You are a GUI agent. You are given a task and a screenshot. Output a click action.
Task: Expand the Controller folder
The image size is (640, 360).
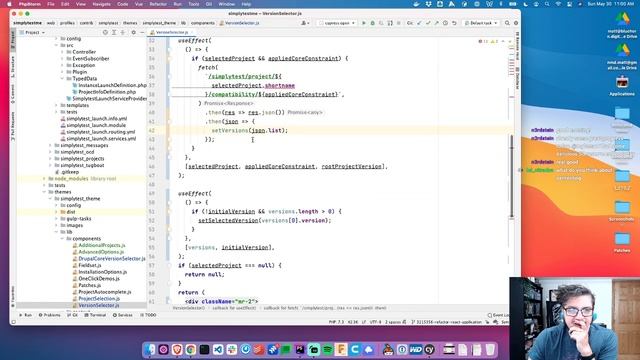pyautogui.click(x=62, y=52)
